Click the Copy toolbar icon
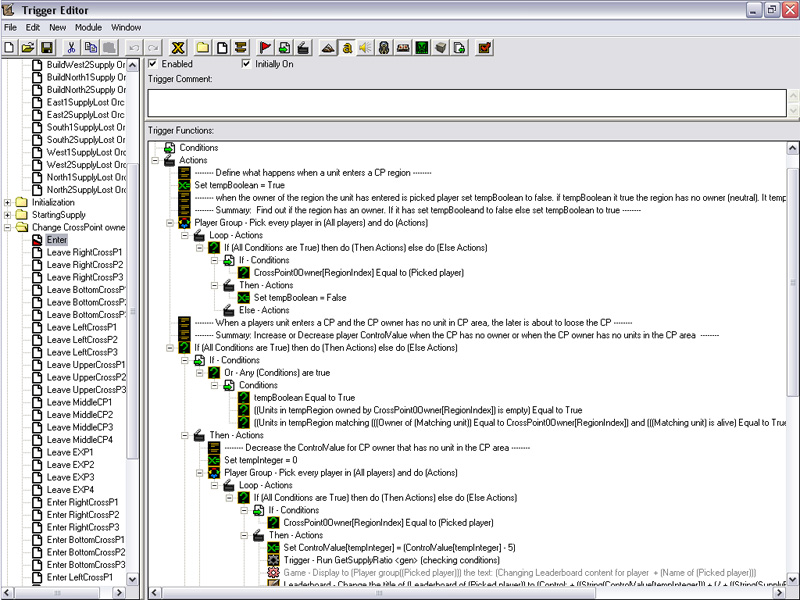The width and height of the screenshot is (800, 600). pyautogui.click(x=90, y=48)
